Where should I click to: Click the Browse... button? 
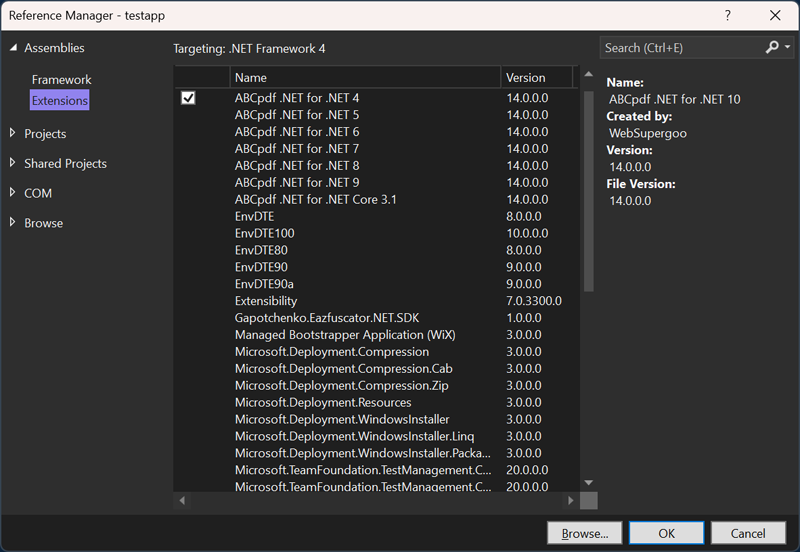coord(585,533)
